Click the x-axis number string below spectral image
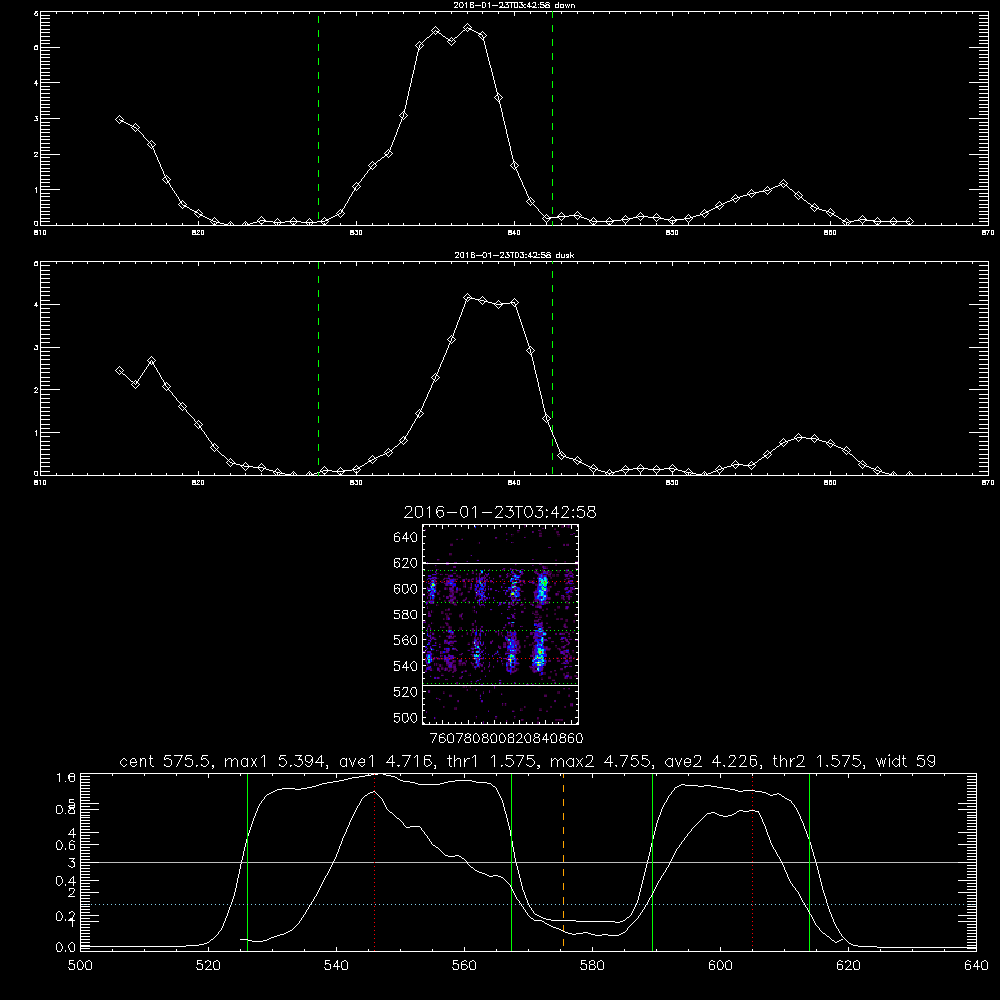Viewport: 1000px width, 1000px height. [506, 739]
